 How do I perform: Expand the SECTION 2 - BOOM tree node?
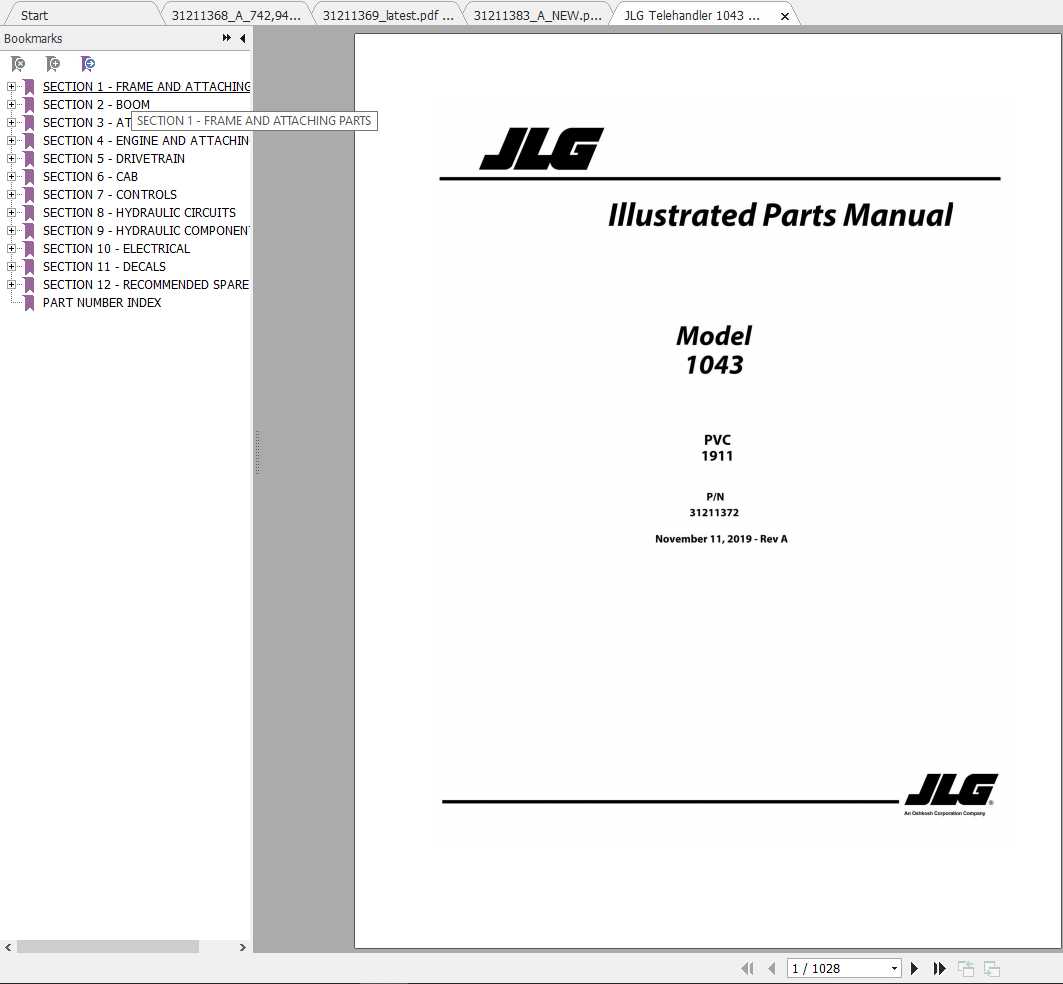pos(10,104)
